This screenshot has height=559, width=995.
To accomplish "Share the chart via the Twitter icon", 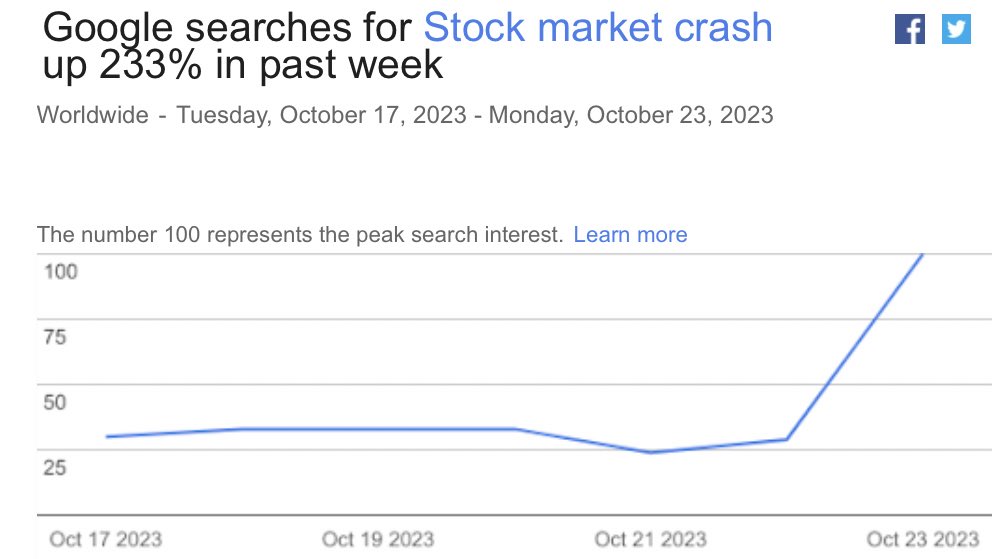I will (x=956, y=29).
